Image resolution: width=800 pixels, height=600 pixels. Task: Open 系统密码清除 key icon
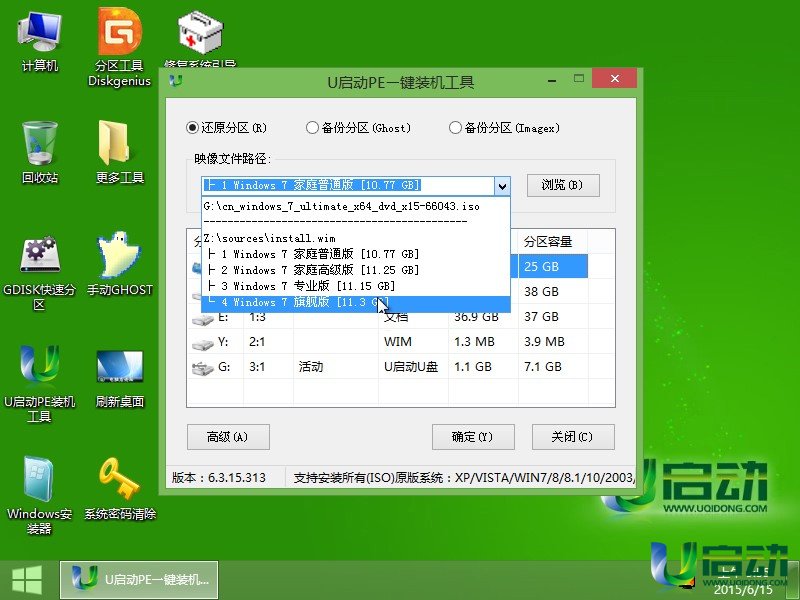pyautogui.click(x=119, y=489)
